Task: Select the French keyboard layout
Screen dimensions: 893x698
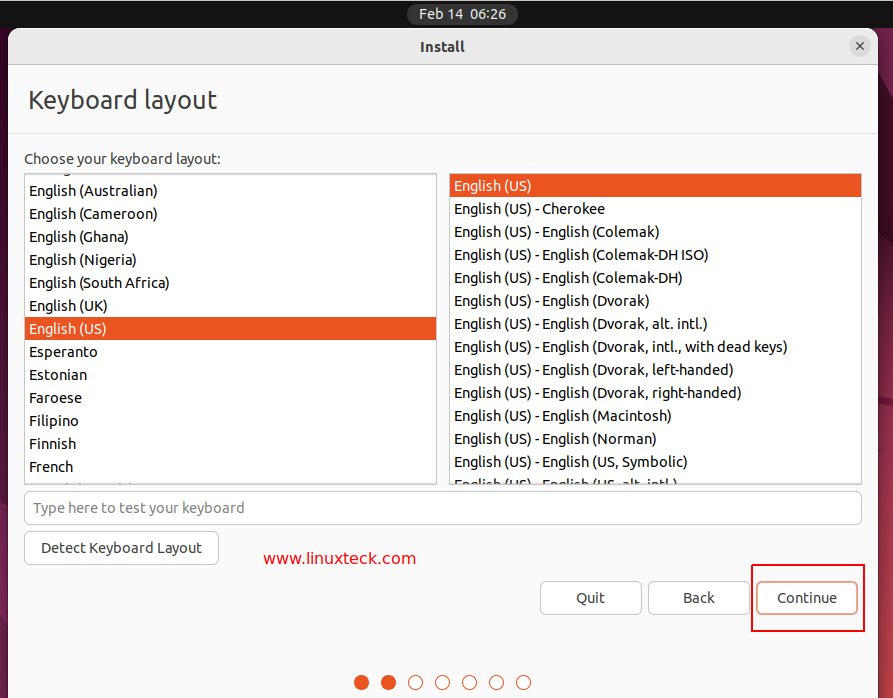Action: pos(51,466)
